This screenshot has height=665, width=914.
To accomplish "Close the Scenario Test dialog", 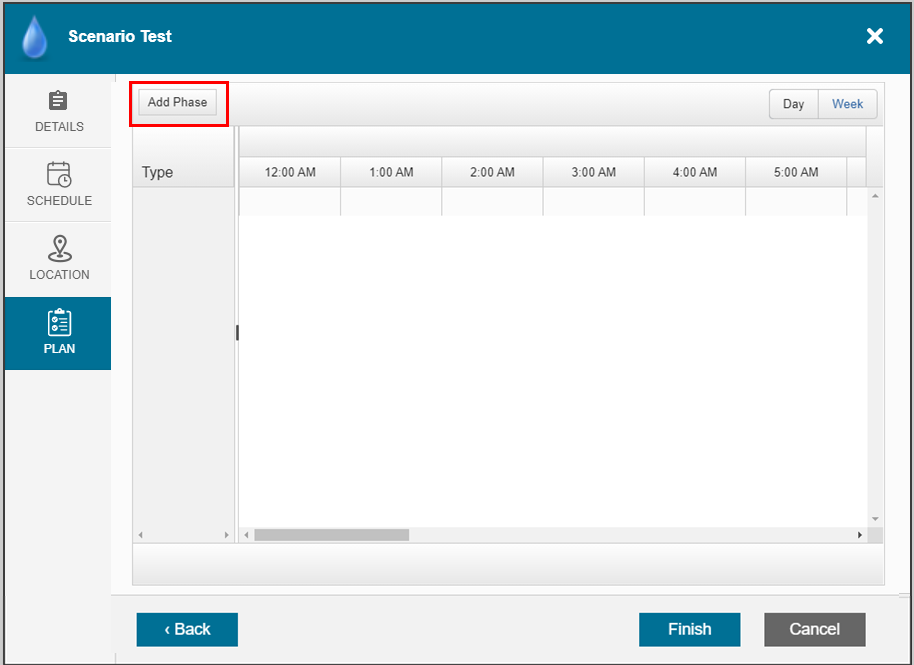I will tap(874, 37).
